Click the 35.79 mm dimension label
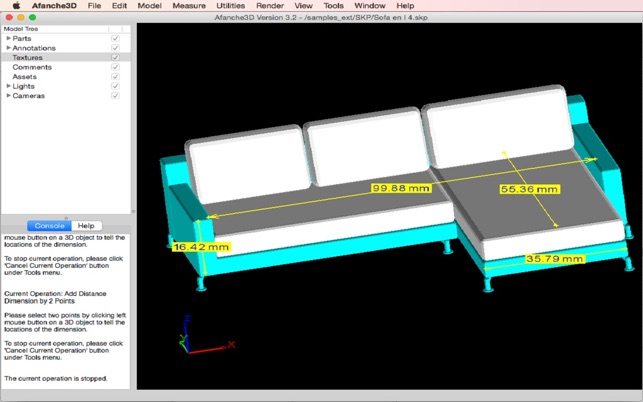The height and width of the screenshot is (402, 643). [555, 259]
